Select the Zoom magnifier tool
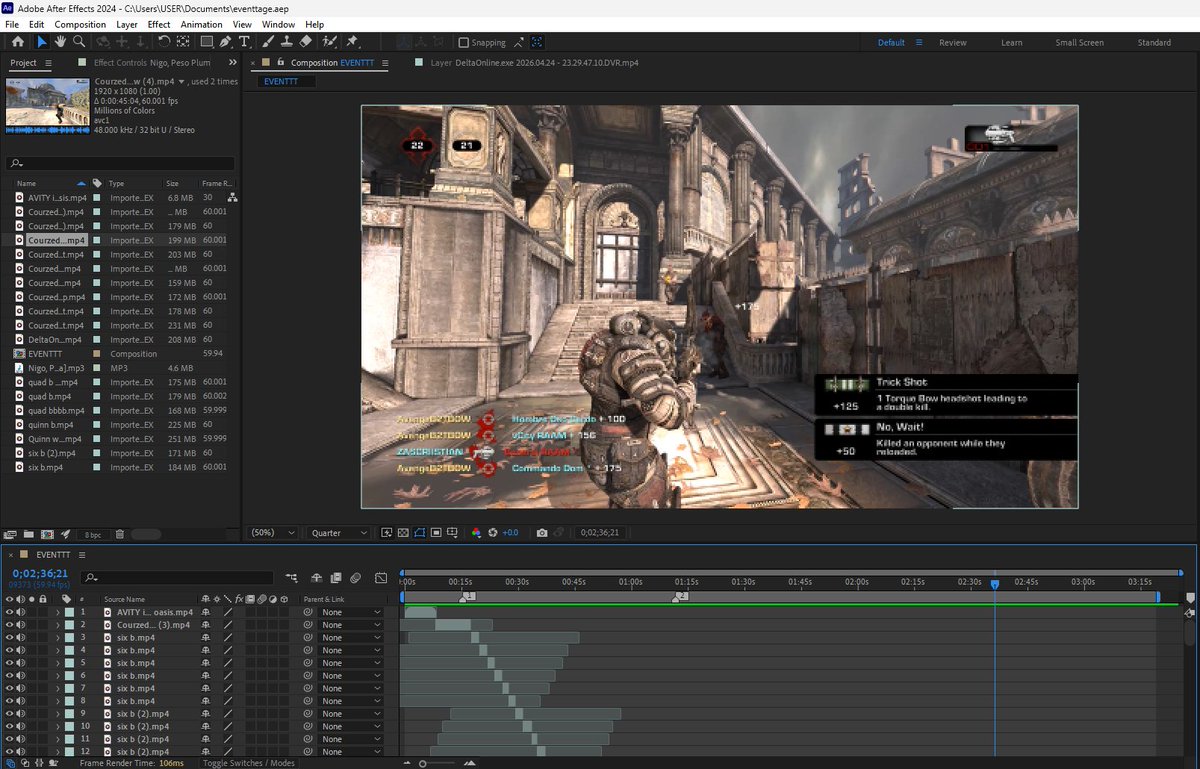Image resolution: width=1200 pixels, height=769 pixels. click(79, 42)
